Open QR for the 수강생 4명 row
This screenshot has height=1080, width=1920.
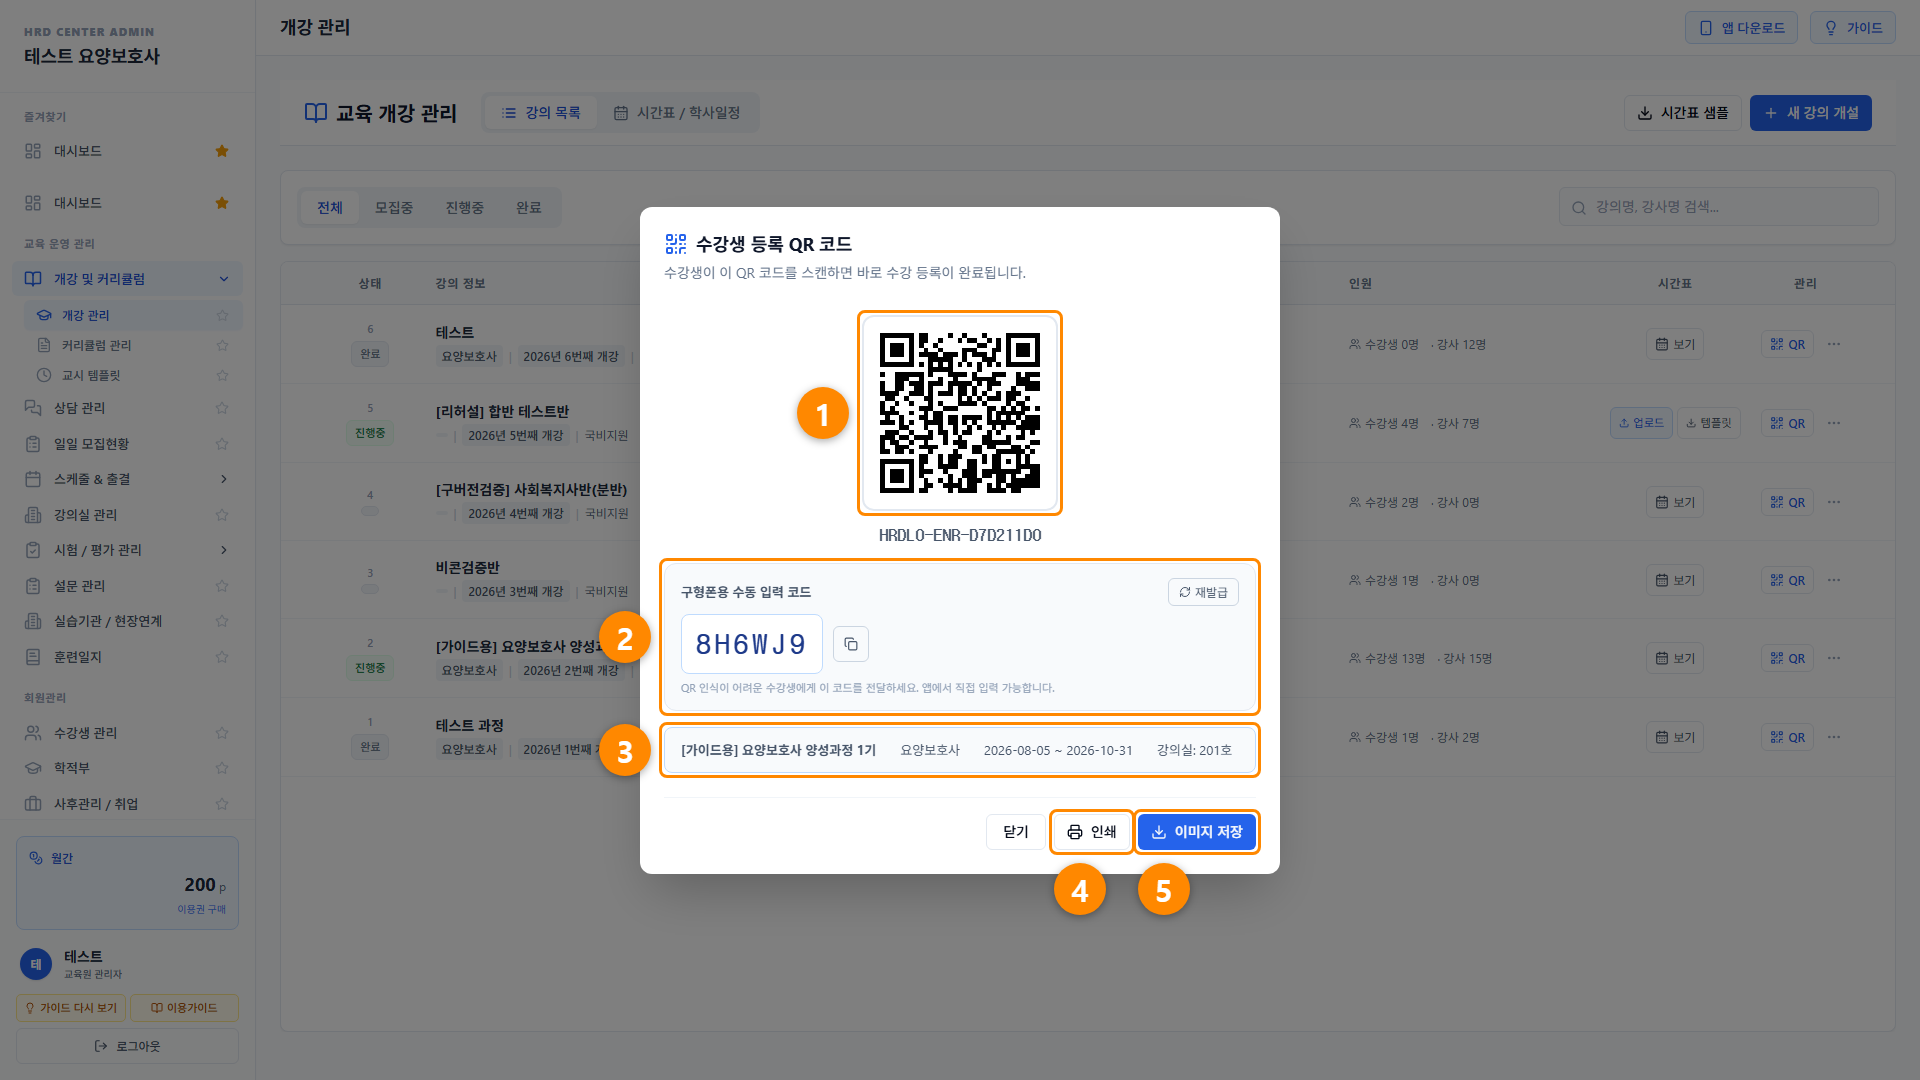tap(1787, 423)
